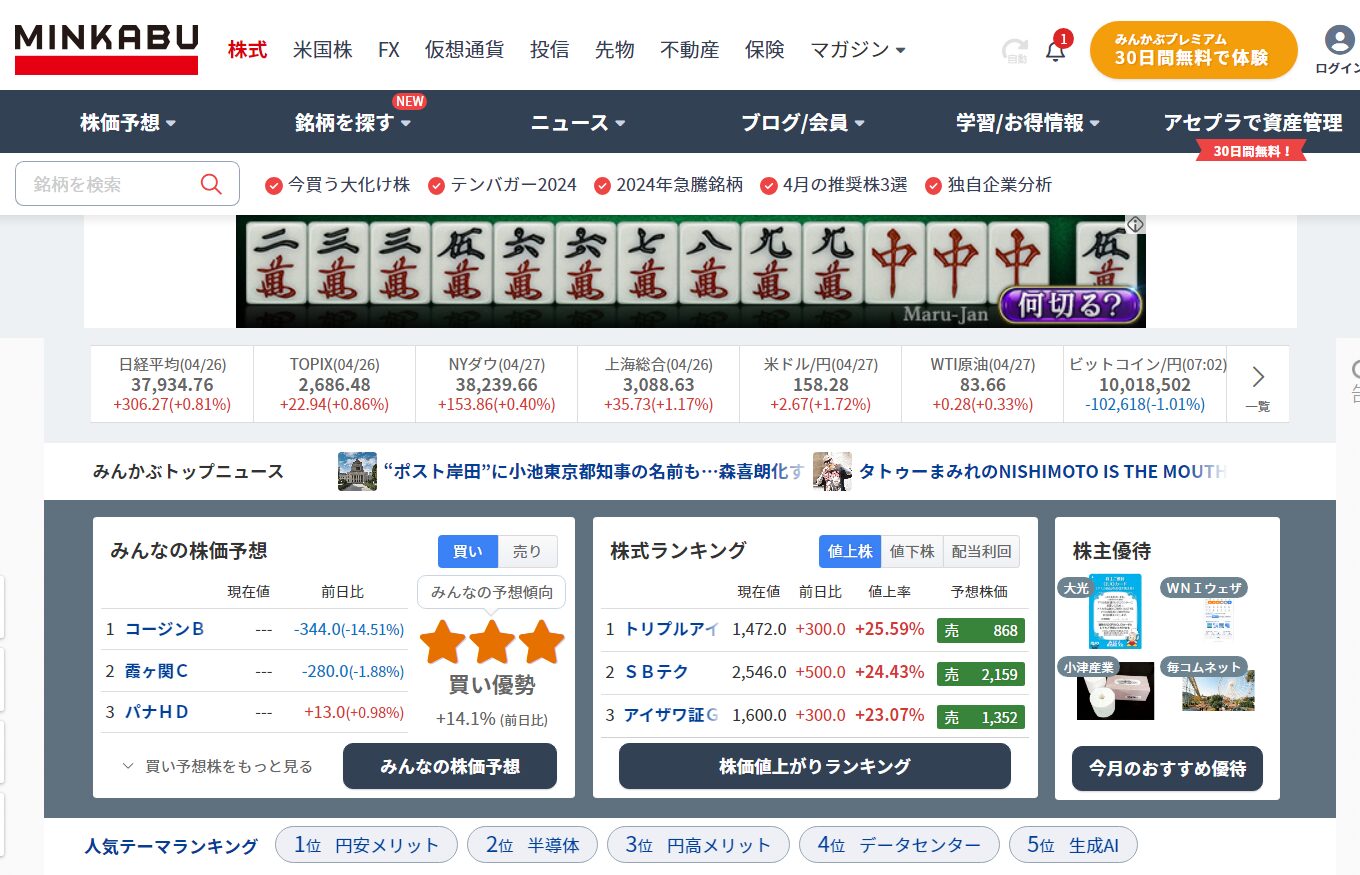1360x875 pixels.
Task: Click the search magnifier icon
Action: pyautogui.click(x=211, y=184)
